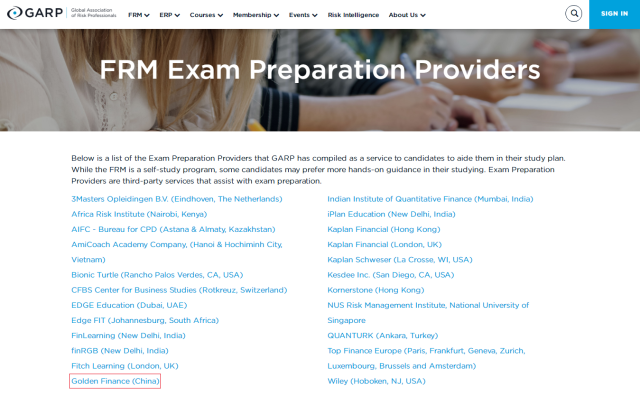The width and height of the screenshot is (640, 405).
Task: Open the Courses dropdown menu
Action: 206,15
